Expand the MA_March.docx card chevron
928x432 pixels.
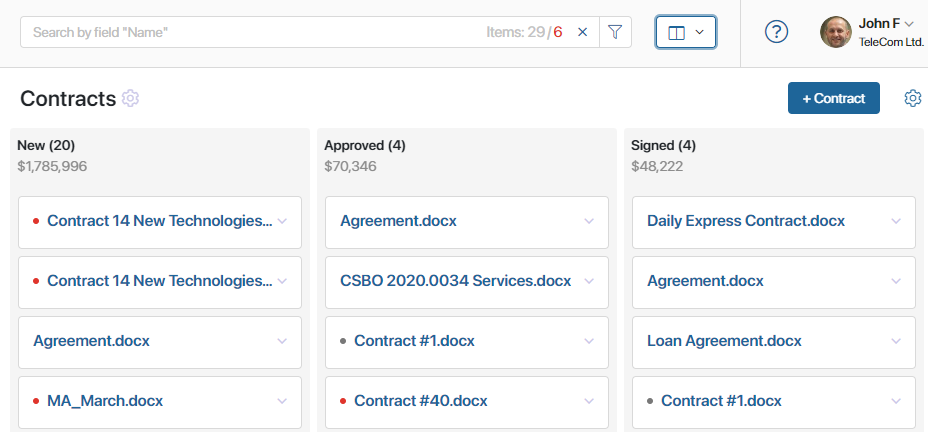pos(282,401)
